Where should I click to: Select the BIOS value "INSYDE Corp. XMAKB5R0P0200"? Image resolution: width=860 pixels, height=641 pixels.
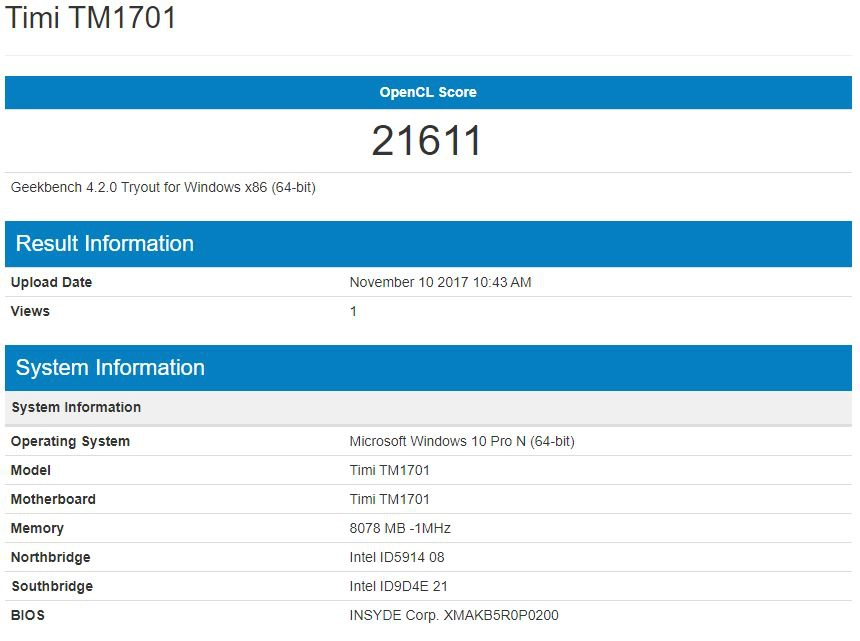click(x=454, y=616)
